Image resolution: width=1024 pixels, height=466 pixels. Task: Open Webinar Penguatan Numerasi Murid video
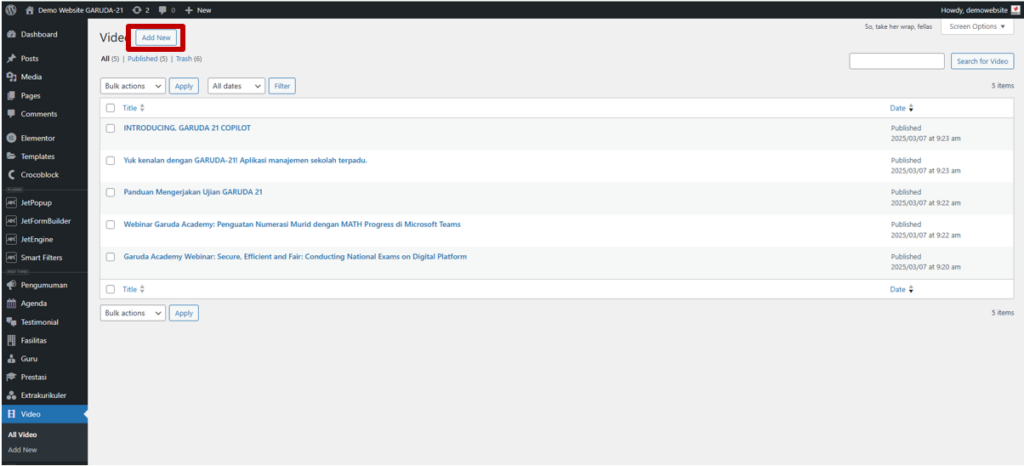coord(292,224)
